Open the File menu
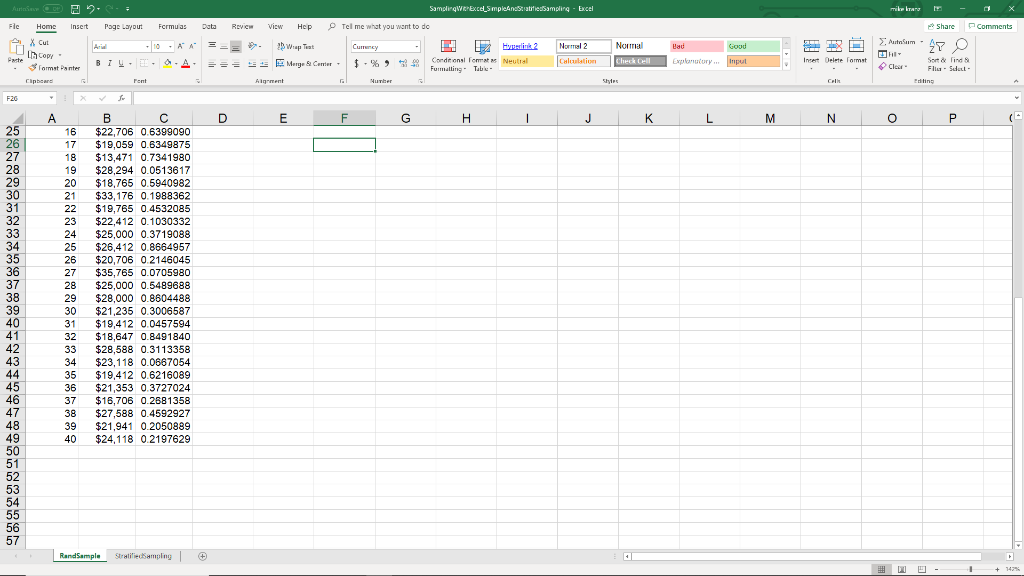1024x576 pixels. 14,27
